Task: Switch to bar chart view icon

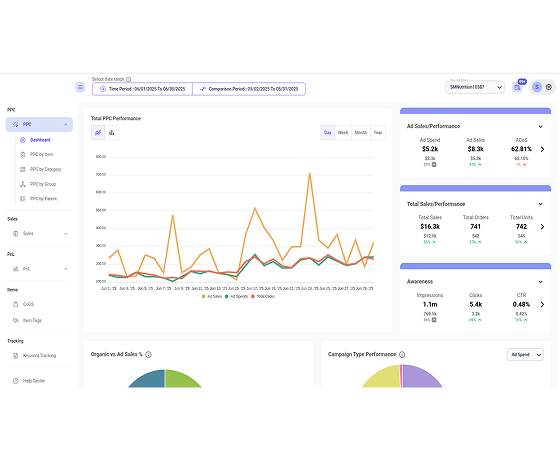Action: pos(112,133)
